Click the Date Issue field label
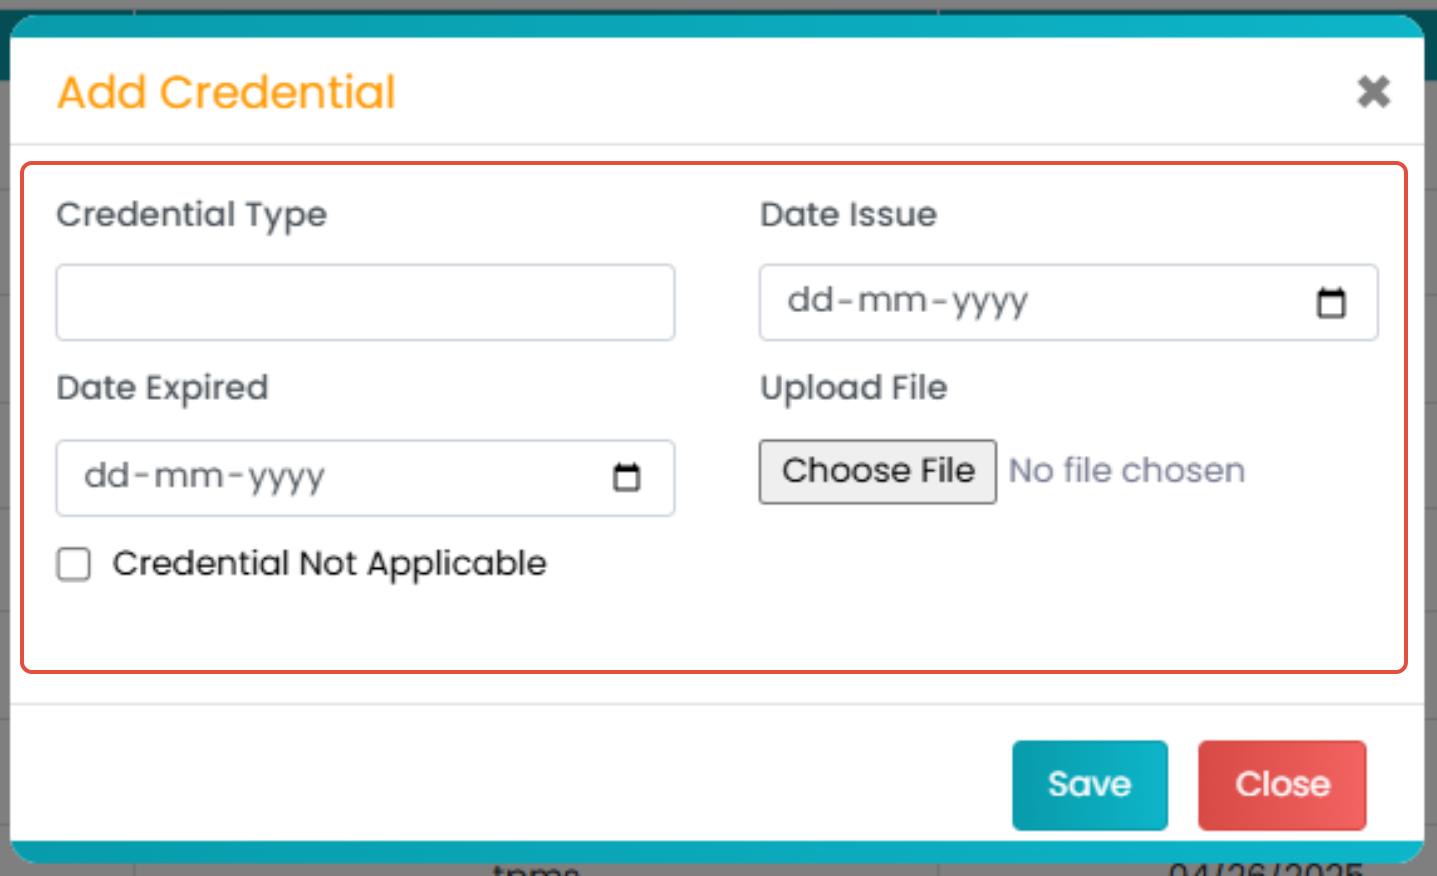This screenshot has height=876, width=1437. (x=848, y=215)
